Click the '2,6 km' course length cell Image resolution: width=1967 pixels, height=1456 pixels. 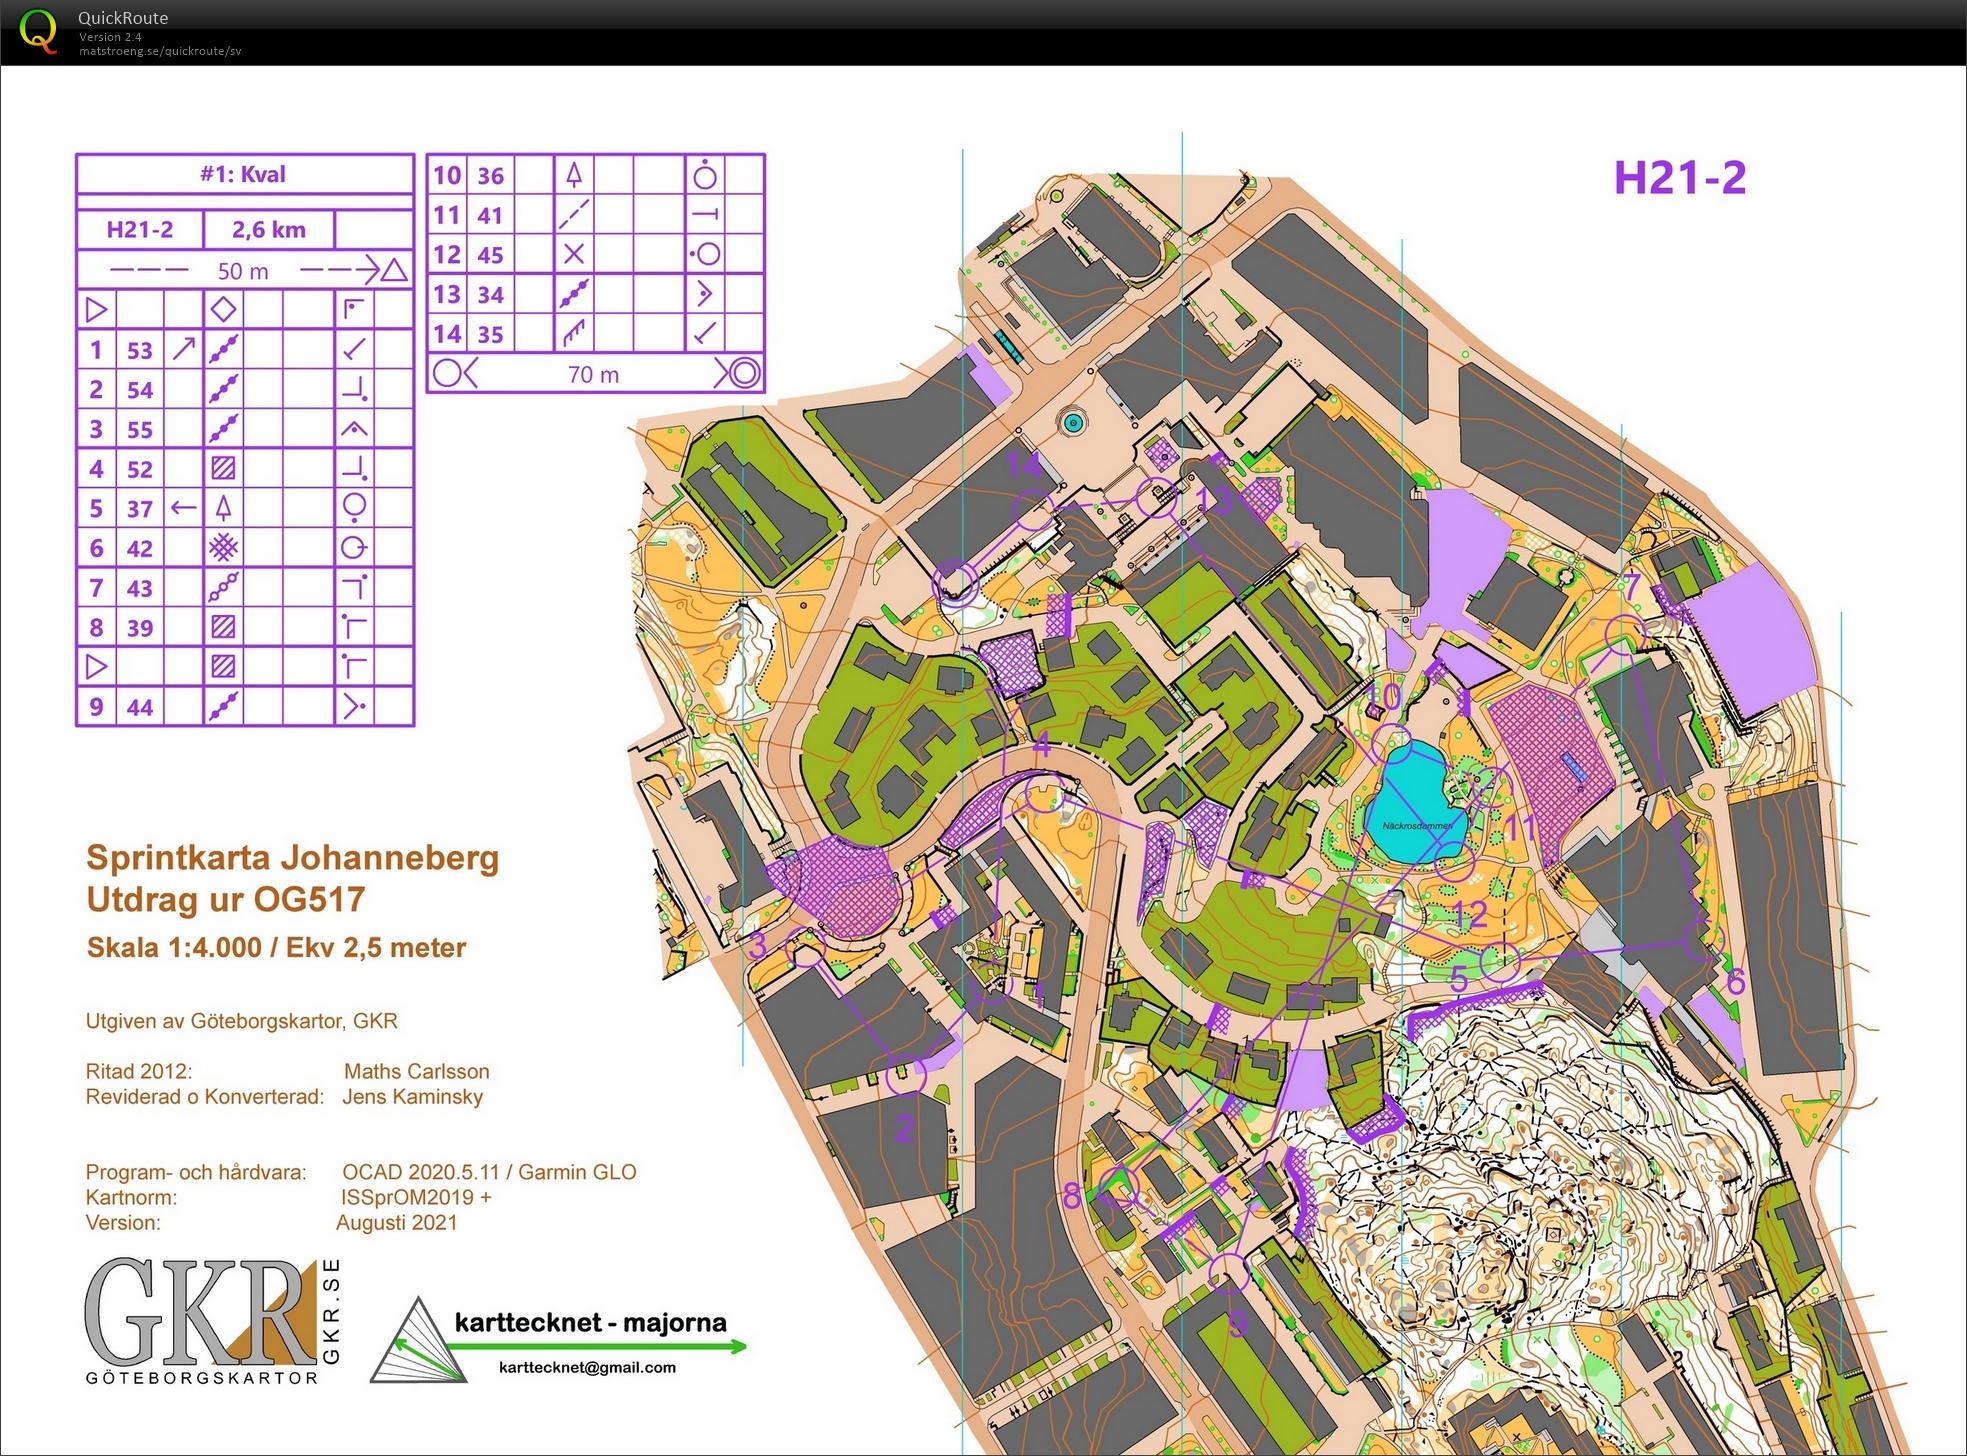pyautogui.click(x=269, y=229)
